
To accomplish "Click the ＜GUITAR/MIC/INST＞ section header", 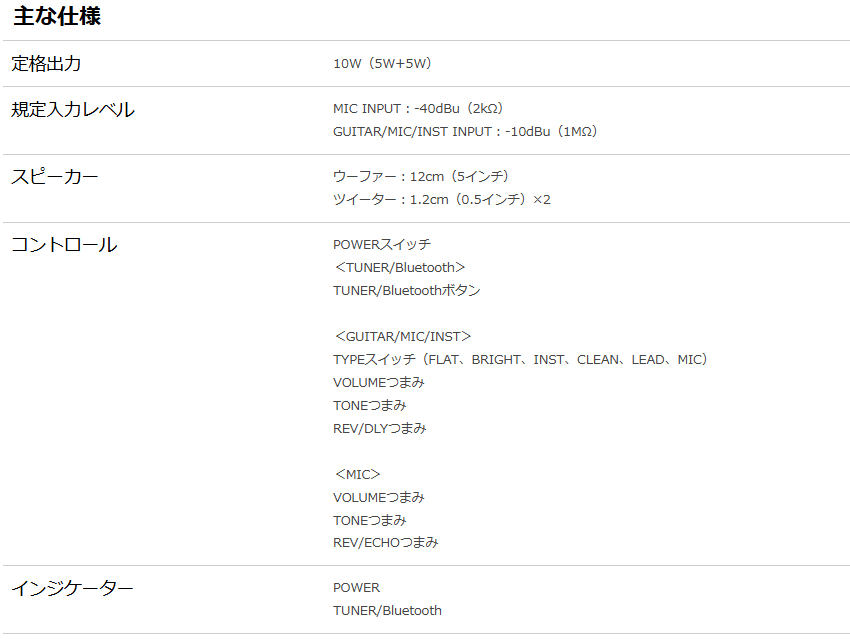I will 403,336.
